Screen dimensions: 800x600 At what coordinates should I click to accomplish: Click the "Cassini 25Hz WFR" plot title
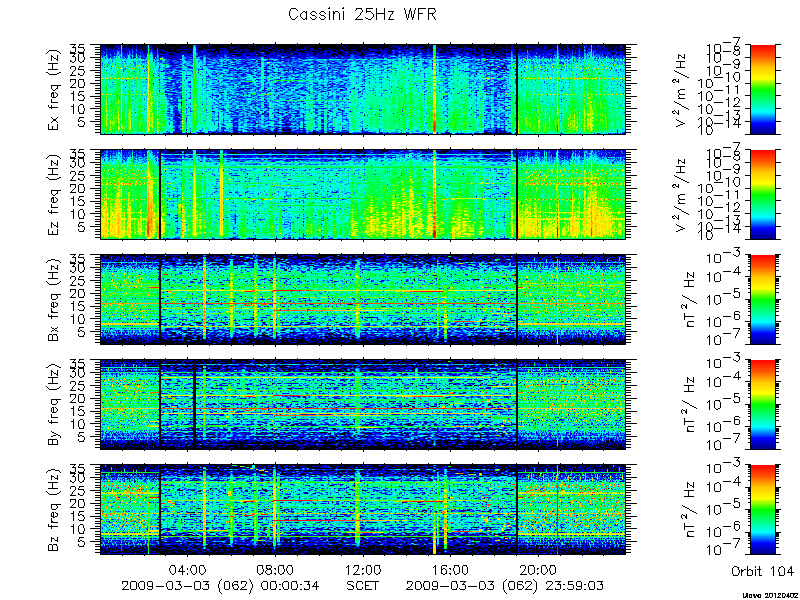point(362,14)
